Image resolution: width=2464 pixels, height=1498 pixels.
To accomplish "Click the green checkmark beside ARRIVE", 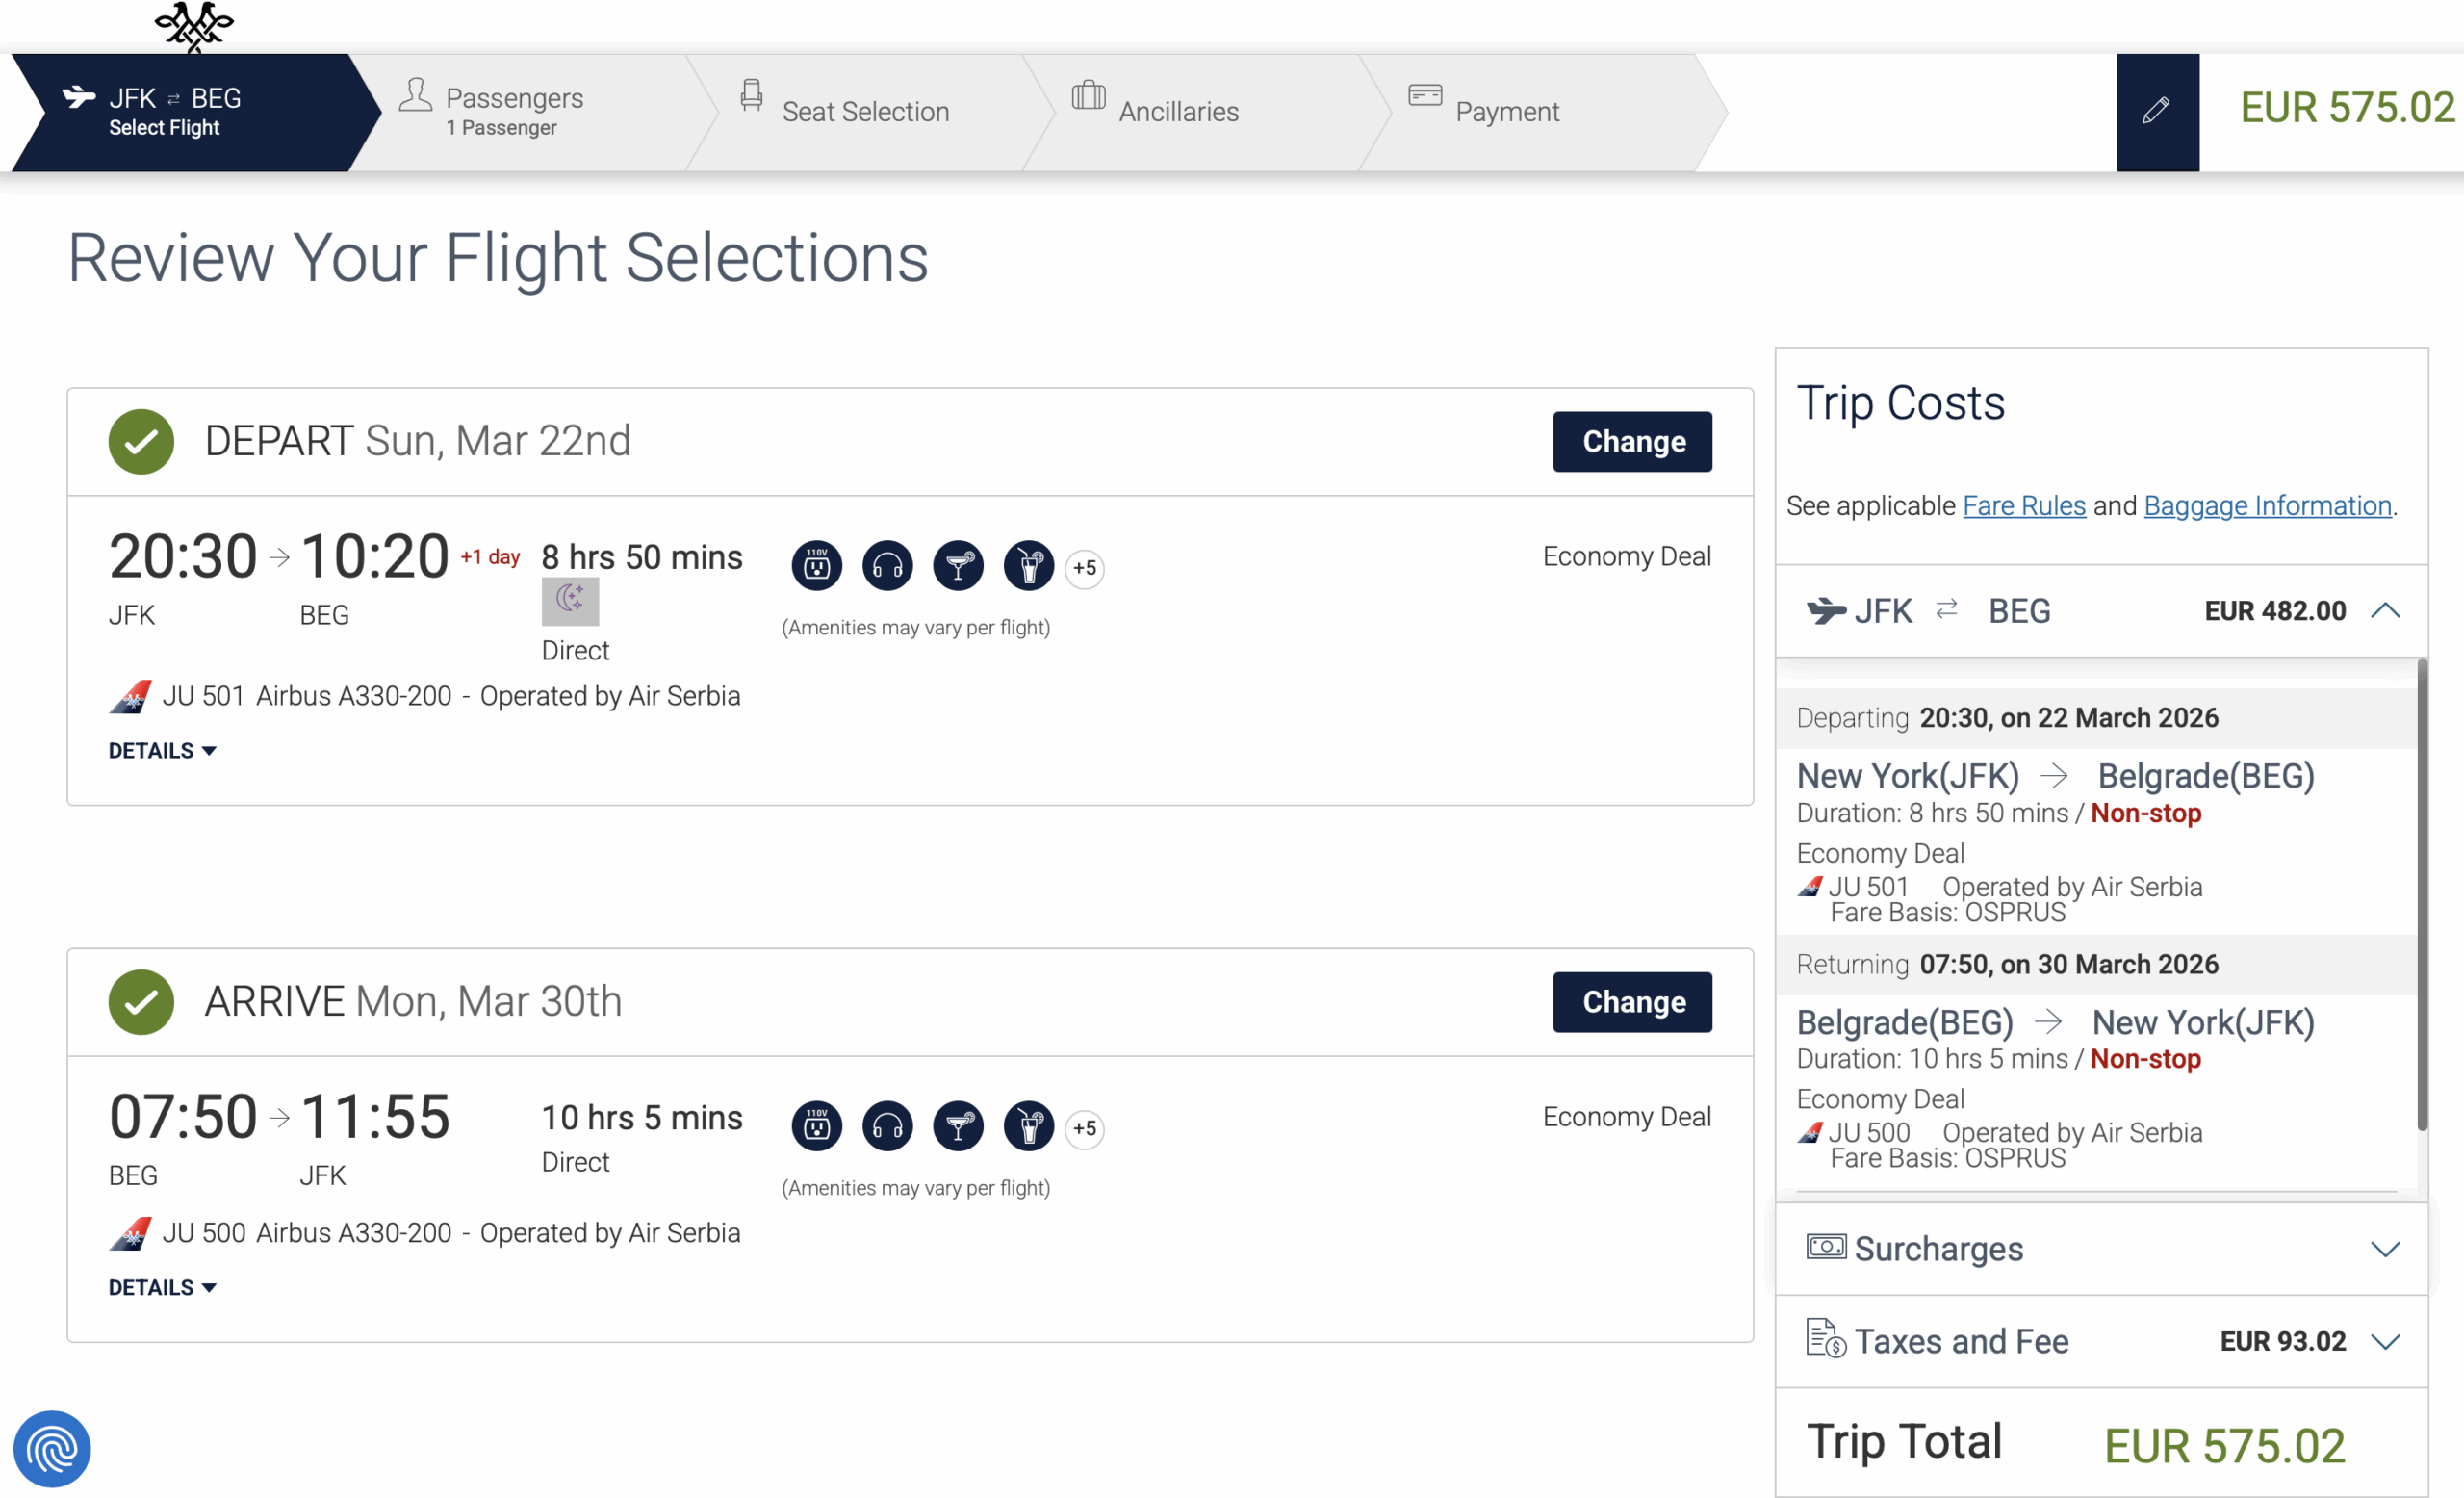I will tap(141, 1001).
